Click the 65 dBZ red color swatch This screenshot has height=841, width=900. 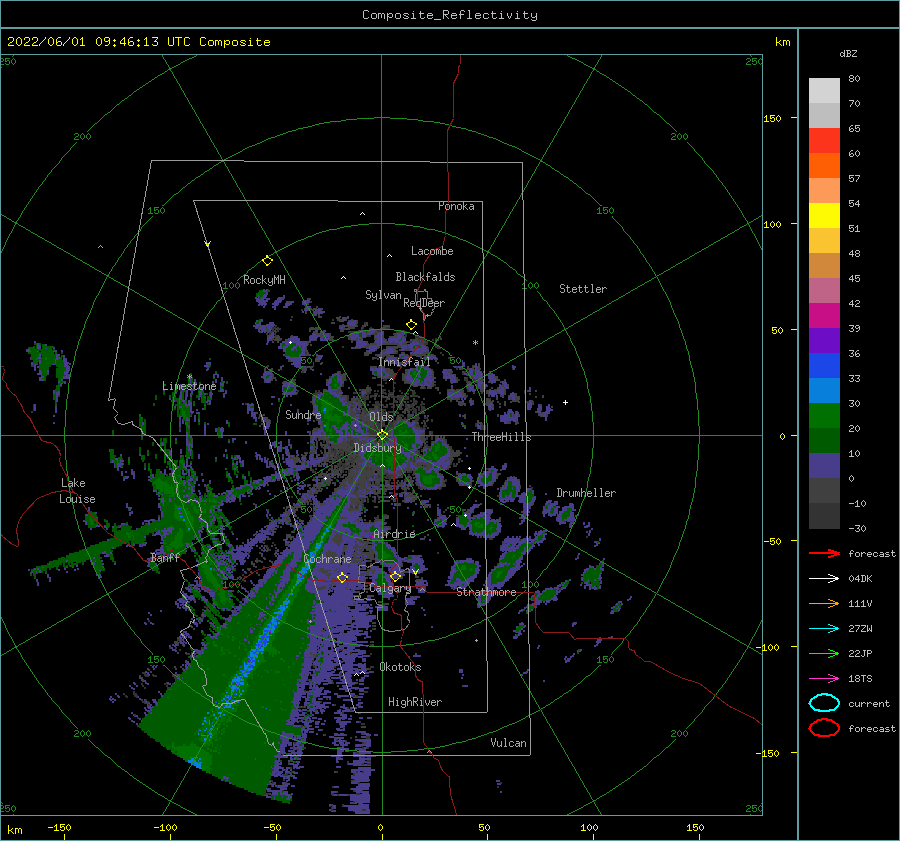coord(824,140)
